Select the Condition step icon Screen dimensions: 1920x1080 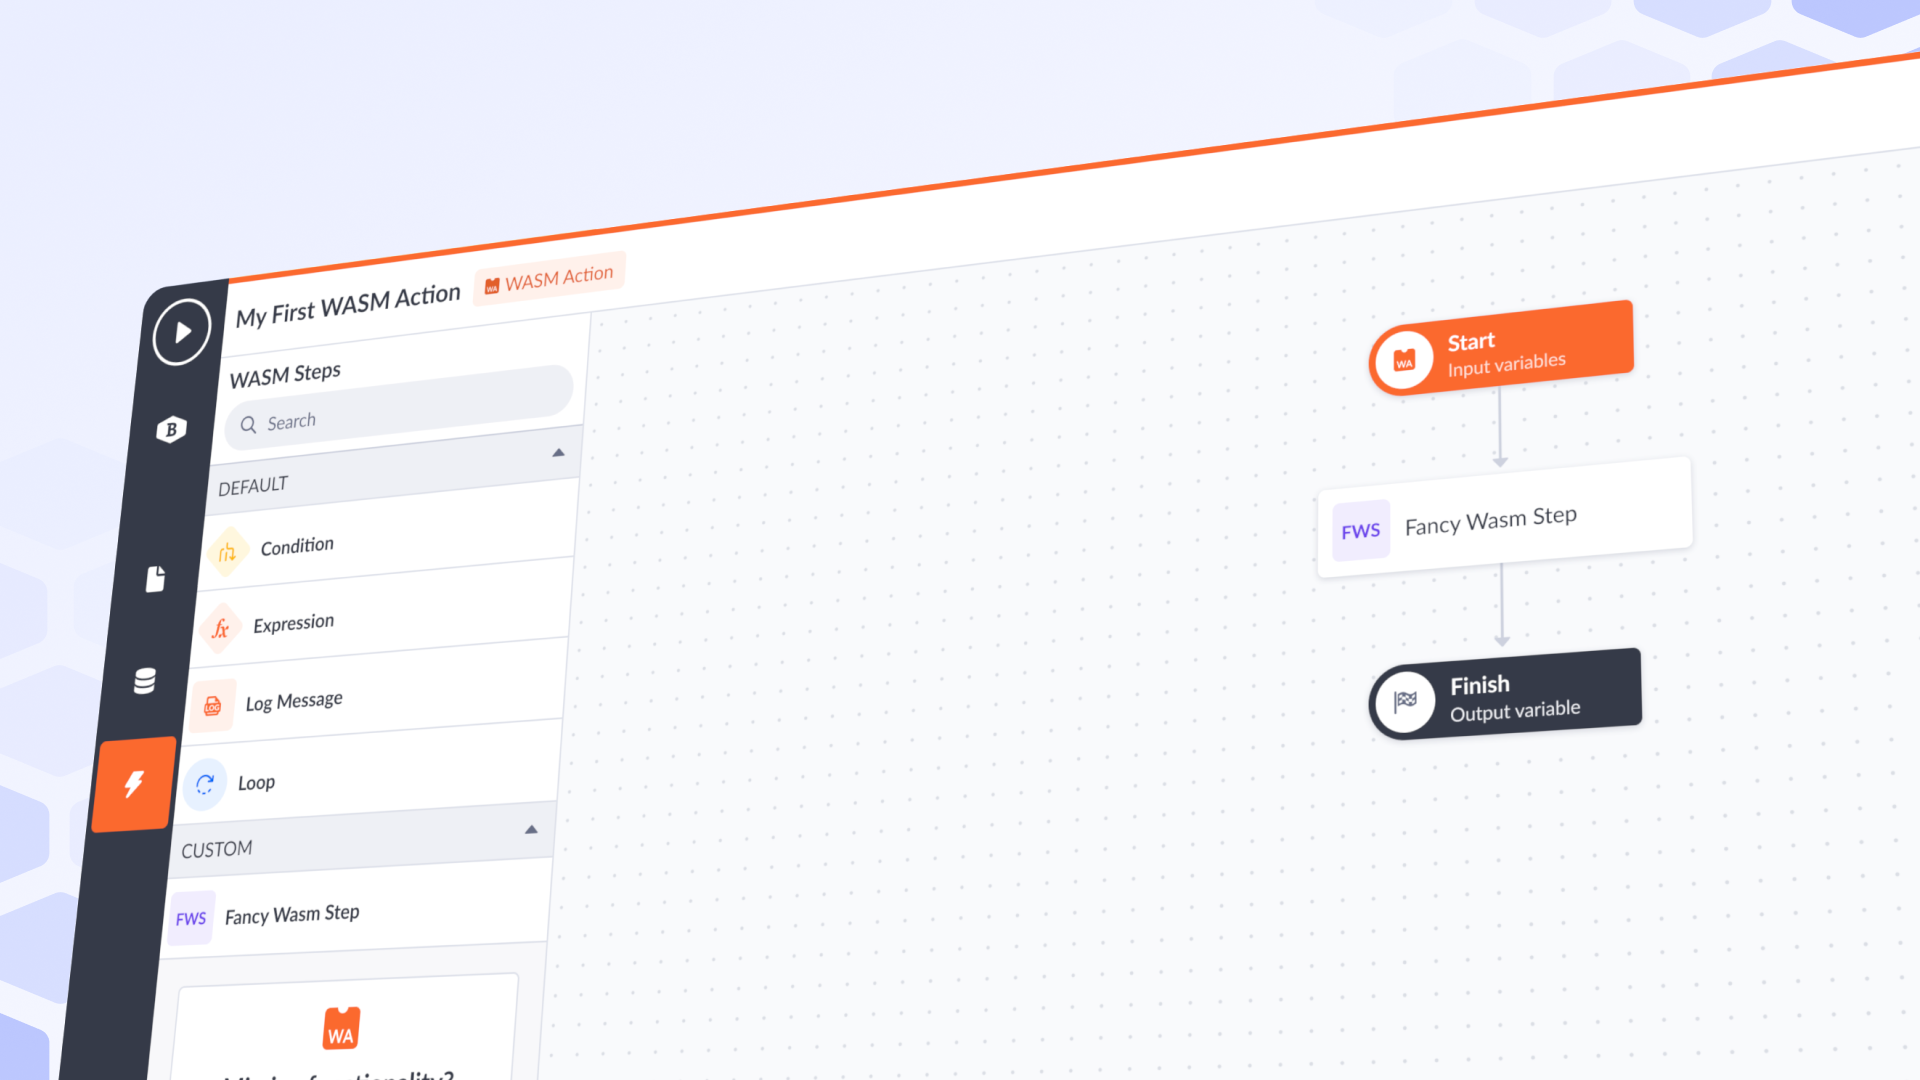tap(226, 551)
